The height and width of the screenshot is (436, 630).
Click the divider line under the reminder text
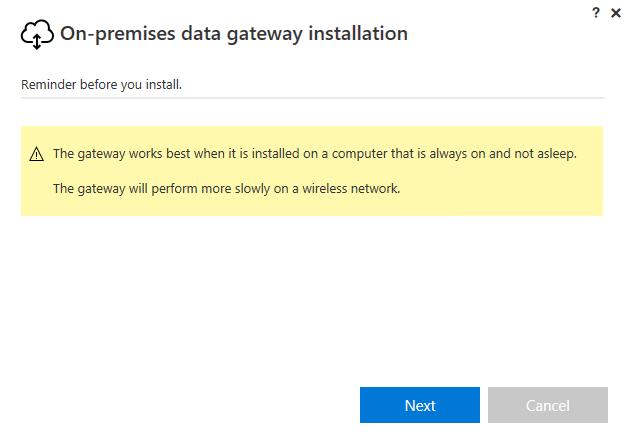pyautogui.click(x=313, y=98)
